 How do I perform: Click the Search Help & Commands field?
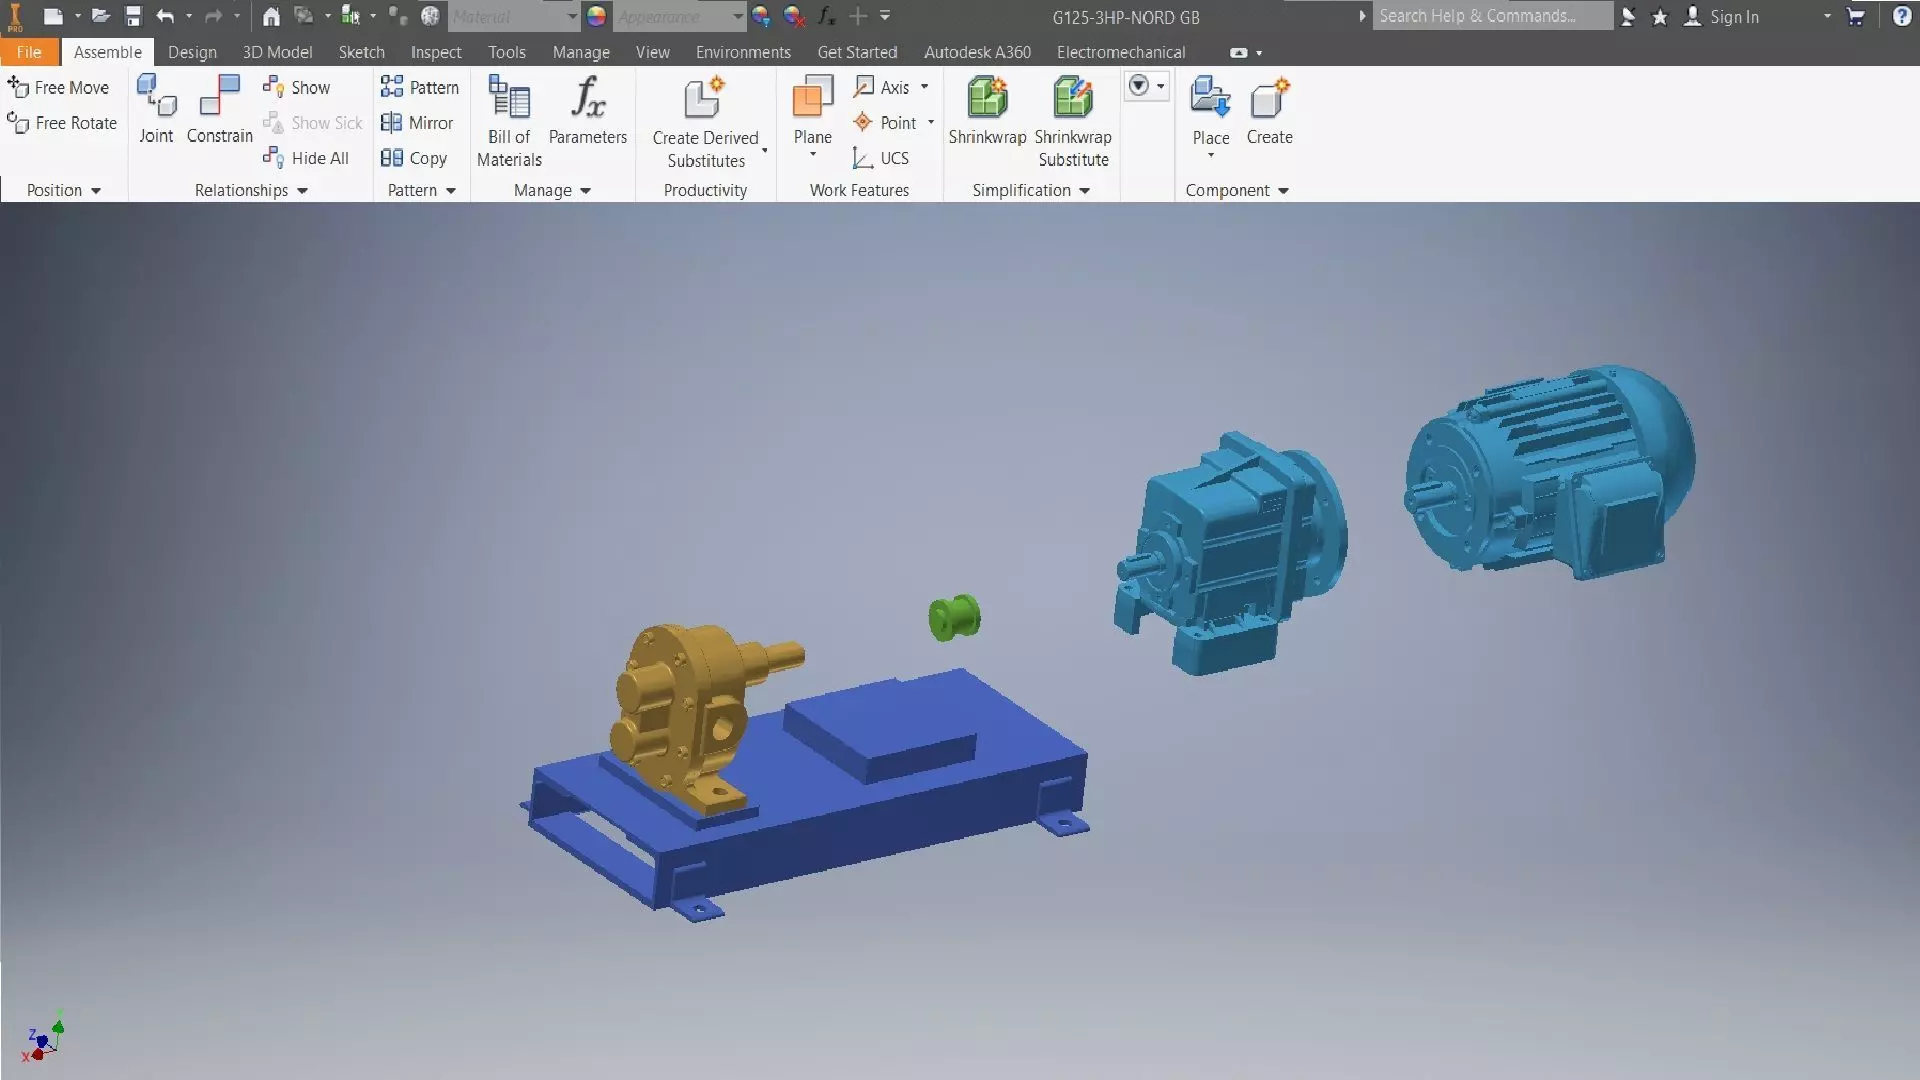pyautogui.click(x=1492, y=16)
